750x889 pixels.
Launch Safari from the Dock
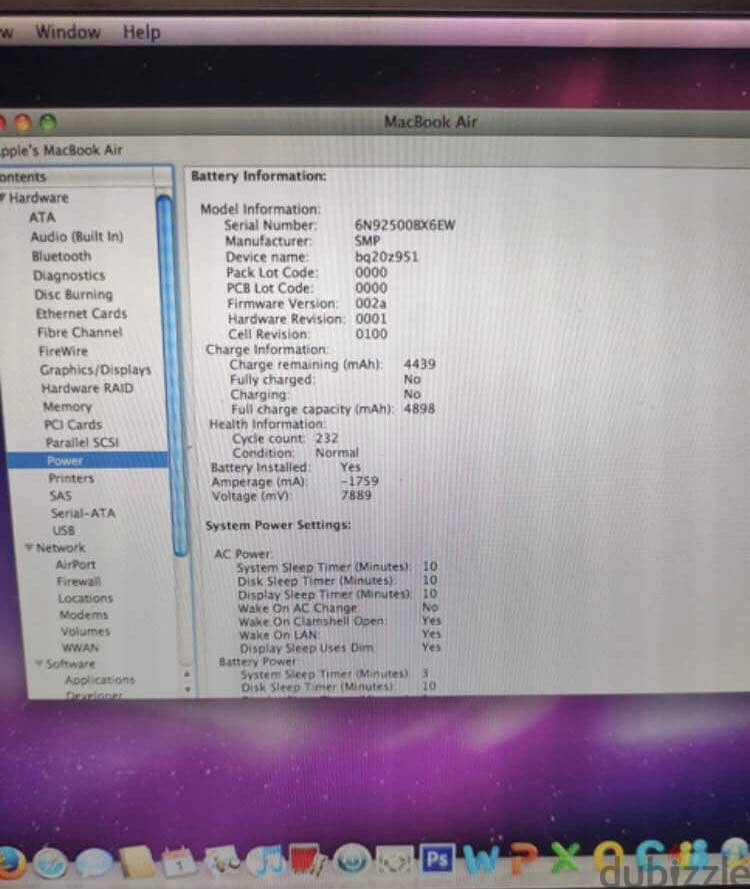pos(51,863)
